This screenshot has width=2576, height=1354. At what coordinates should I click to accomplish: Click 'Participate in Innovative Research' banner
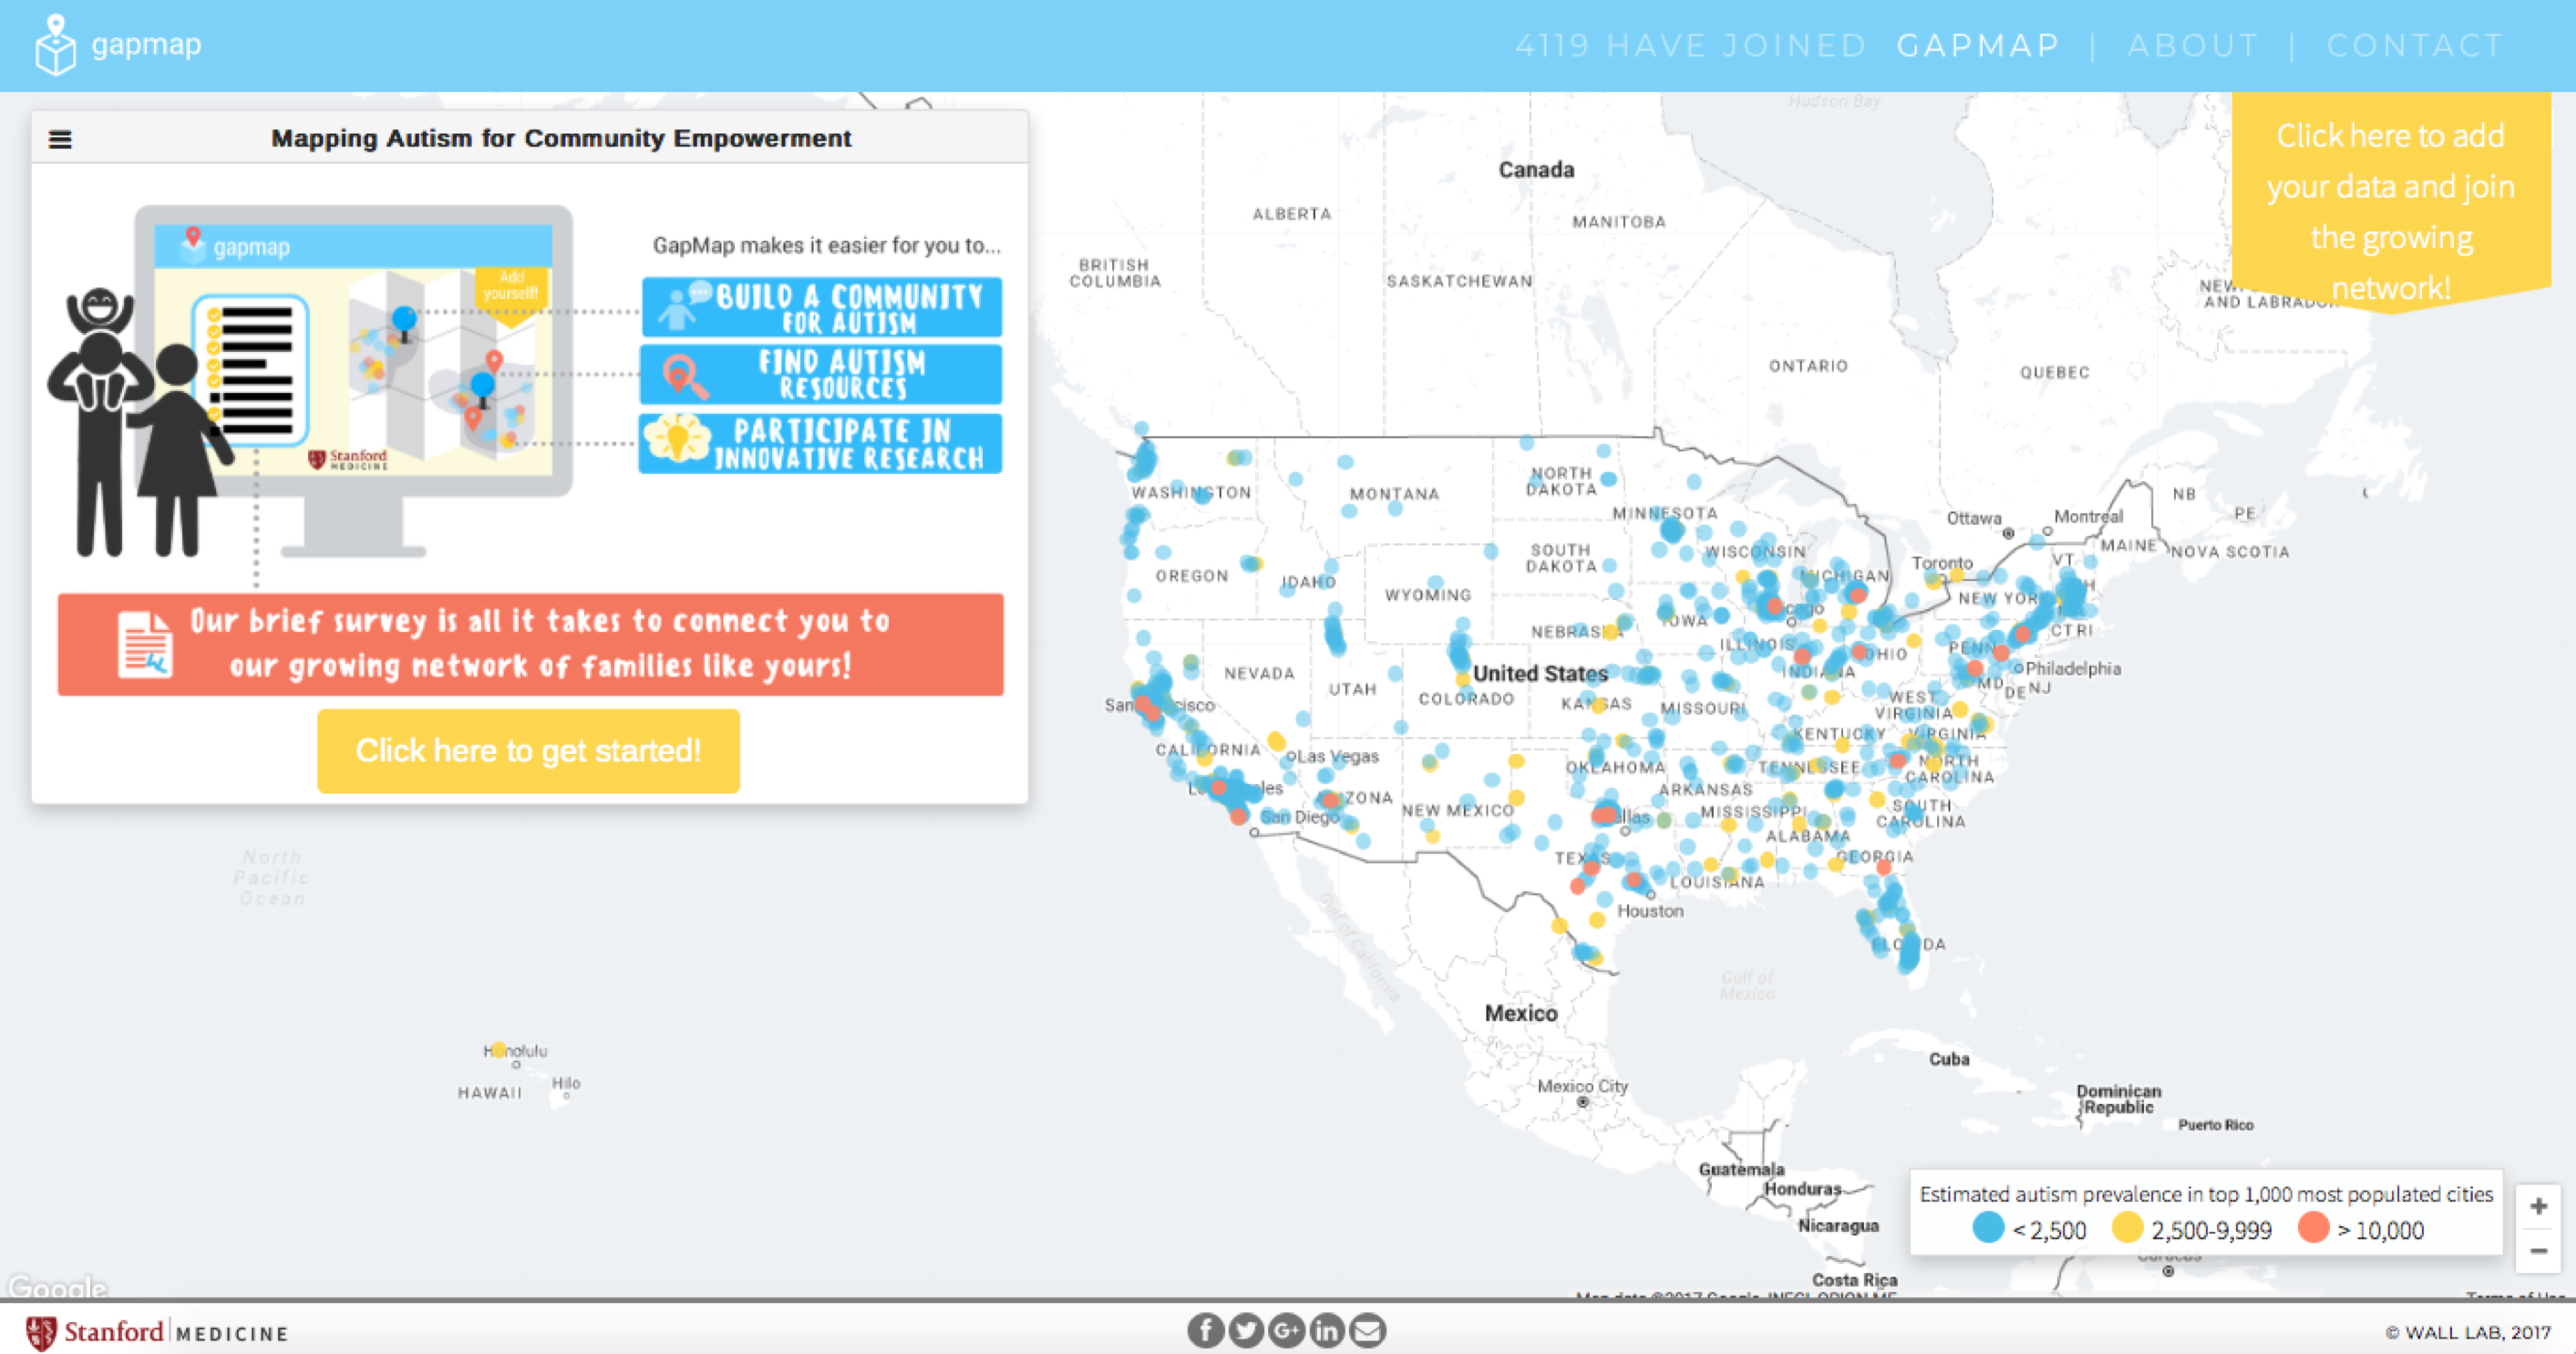pyautogui.click(x=821, y=444)
